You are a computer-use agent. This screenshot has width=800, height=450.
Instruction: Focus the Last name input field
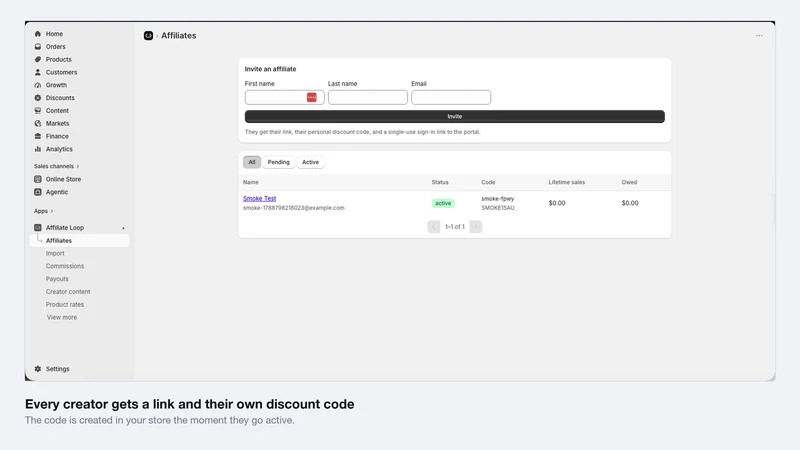point(368,97)
